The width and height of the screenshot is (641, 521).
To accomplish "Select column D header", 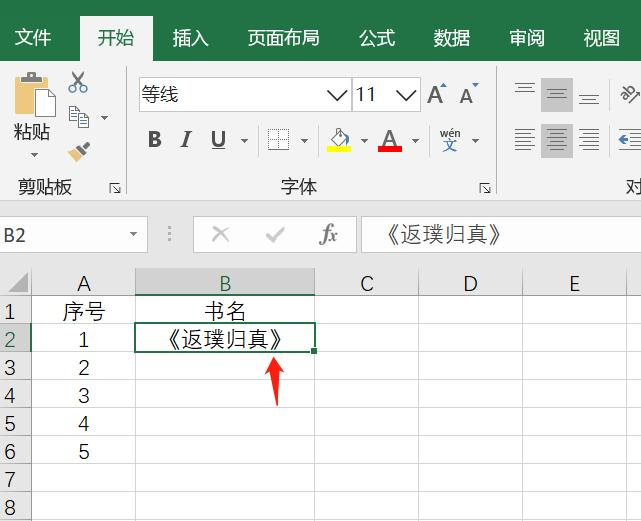I will tap(471, 282).
